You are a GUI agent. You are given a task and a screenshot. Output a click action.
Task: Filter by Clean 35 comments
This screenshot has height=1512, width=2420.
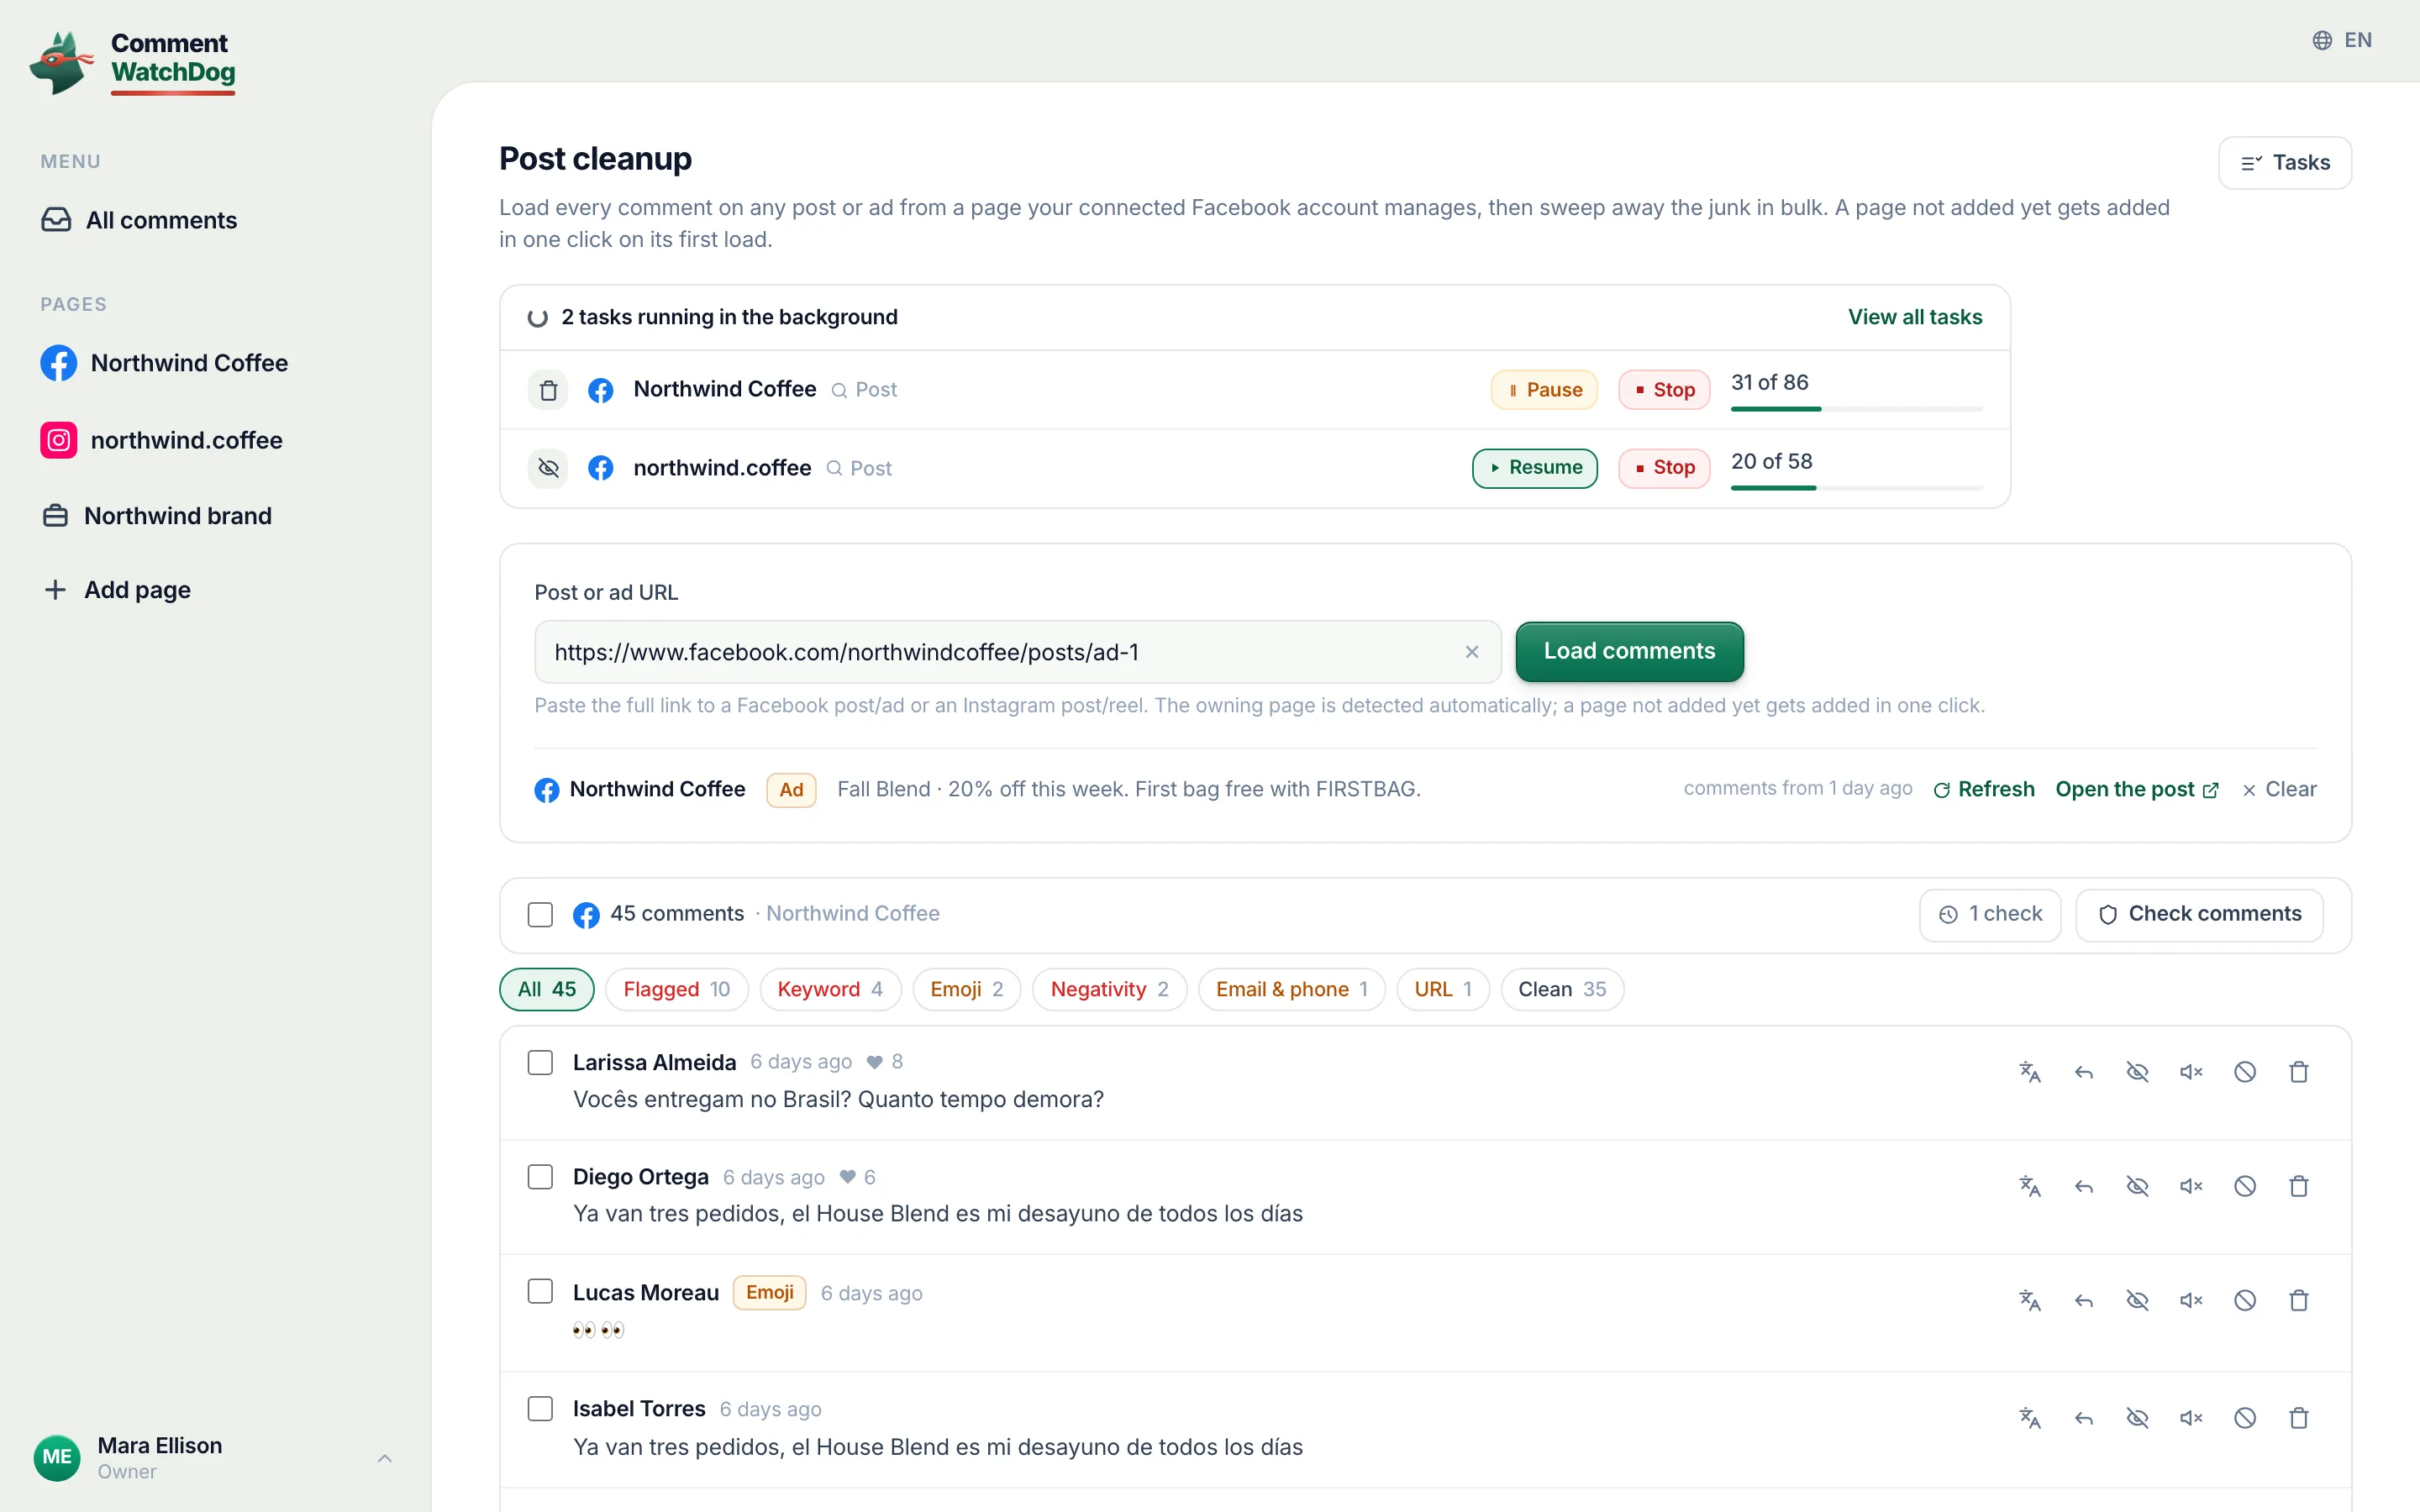click(x=1562, y=990)
